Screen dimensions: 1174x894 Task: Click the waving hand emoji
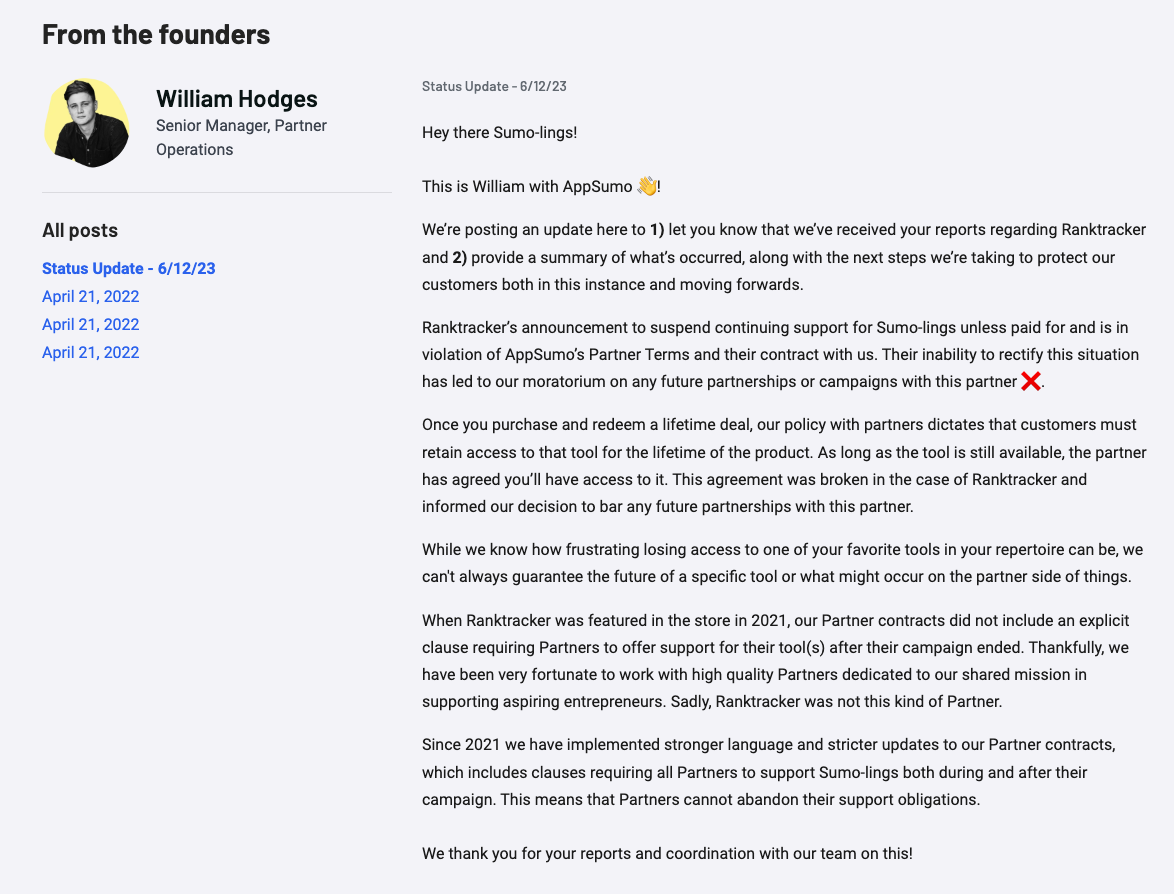(647, 186)
